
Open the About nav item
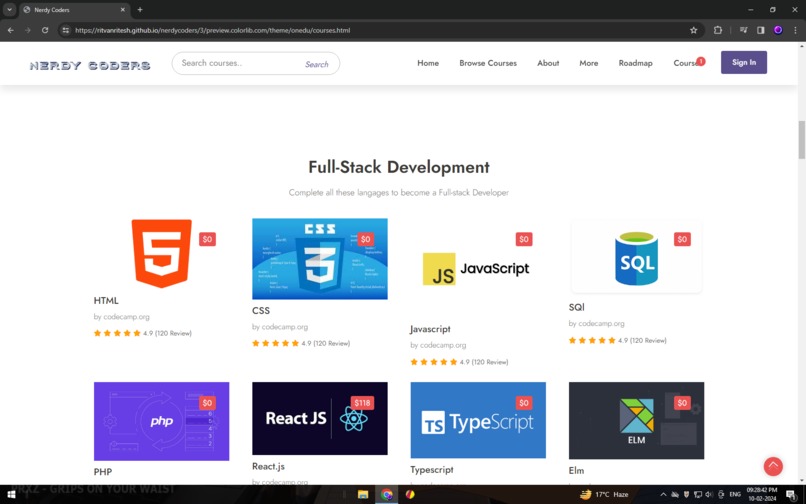(548, 63)
